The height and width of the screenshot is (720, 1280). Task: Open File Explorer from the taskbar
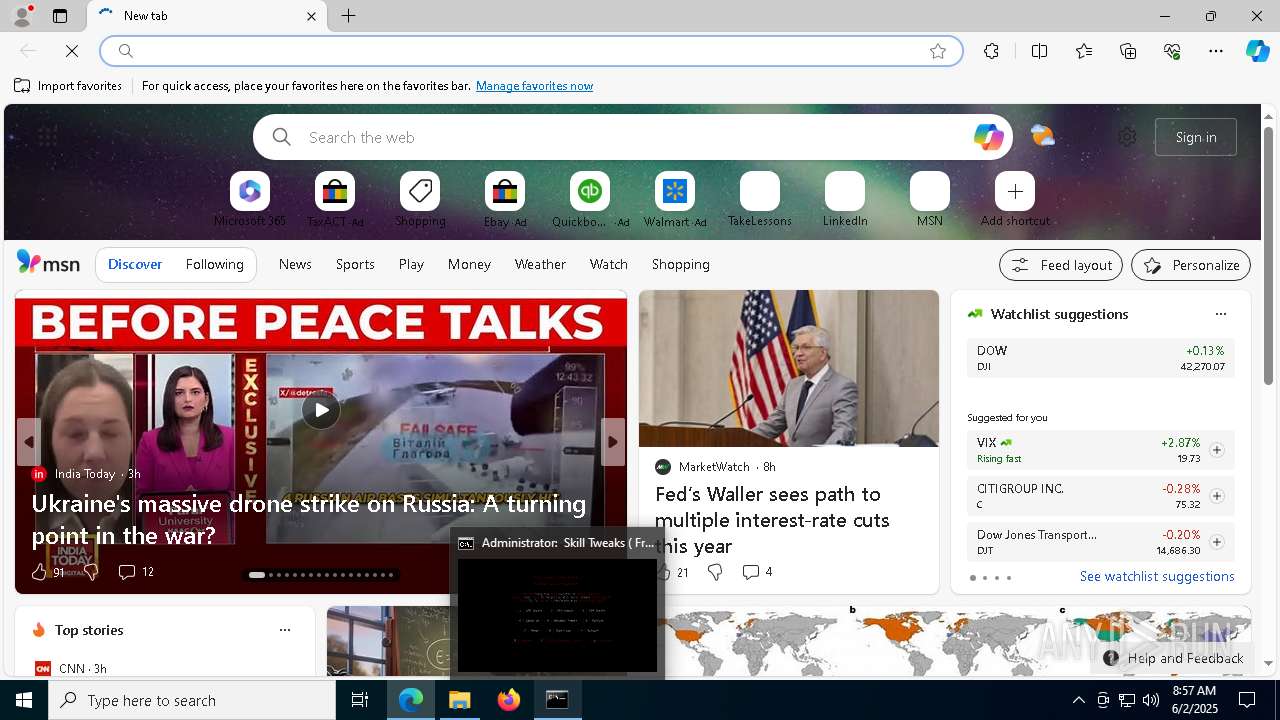pos(460,700)
